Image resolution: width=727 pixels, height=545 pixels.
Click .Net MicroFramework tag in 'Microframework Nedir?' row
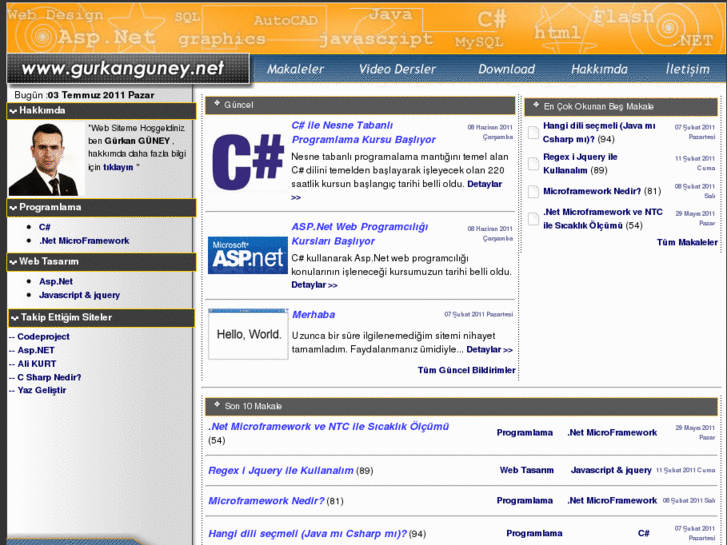612,501
